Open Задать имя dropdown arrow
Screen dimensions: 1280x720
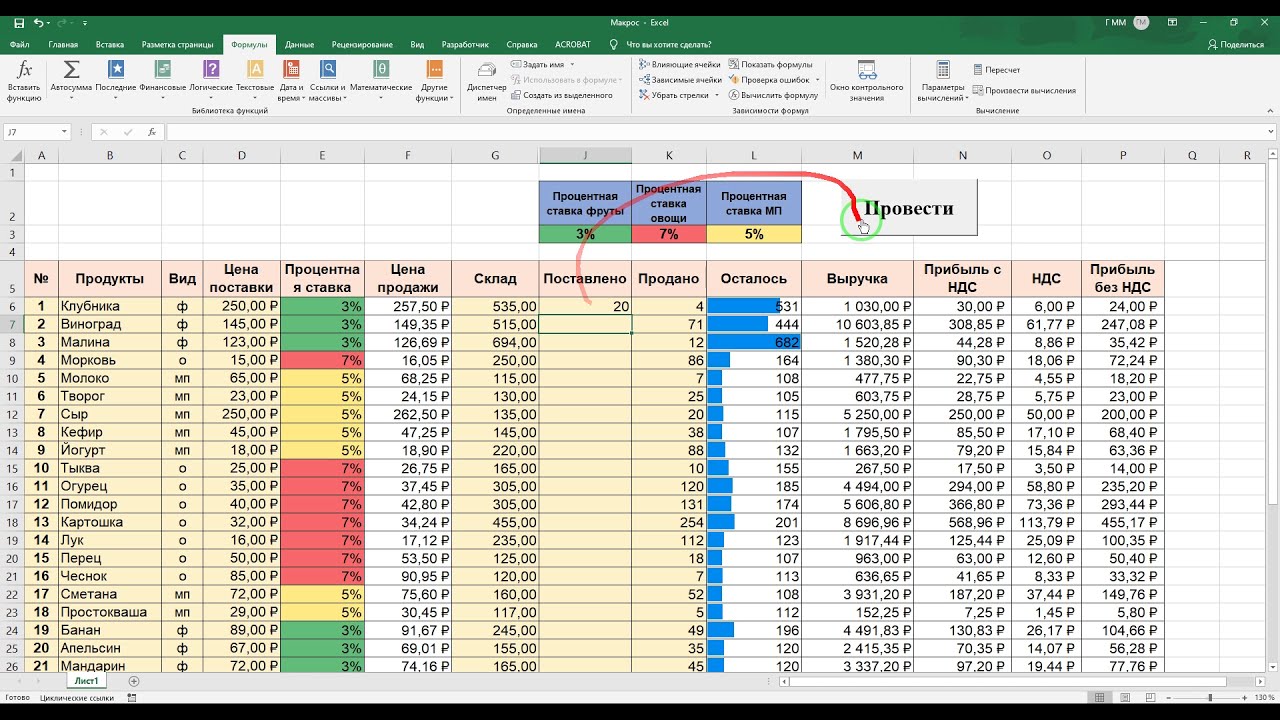click(x=572, y=64)
